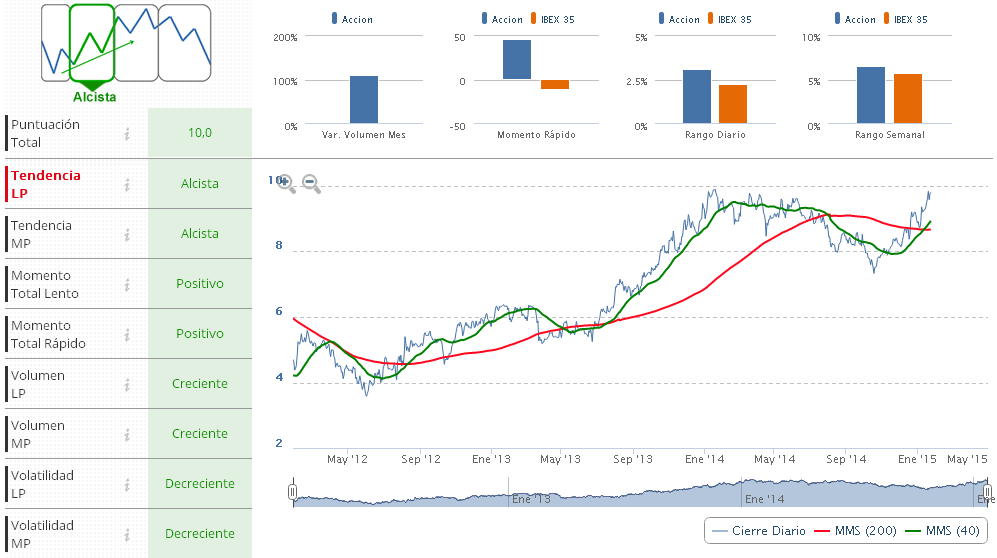Toggle Accion legend in Rango Semanal chart
Viewport: 997px width, 558px height.
(853, 19)
